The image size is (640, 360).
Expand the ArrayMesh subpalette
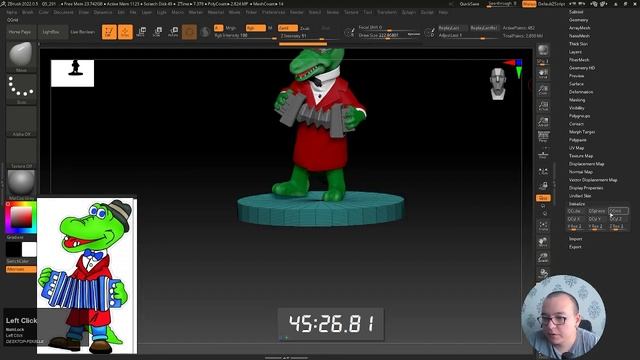pos(579,28)
